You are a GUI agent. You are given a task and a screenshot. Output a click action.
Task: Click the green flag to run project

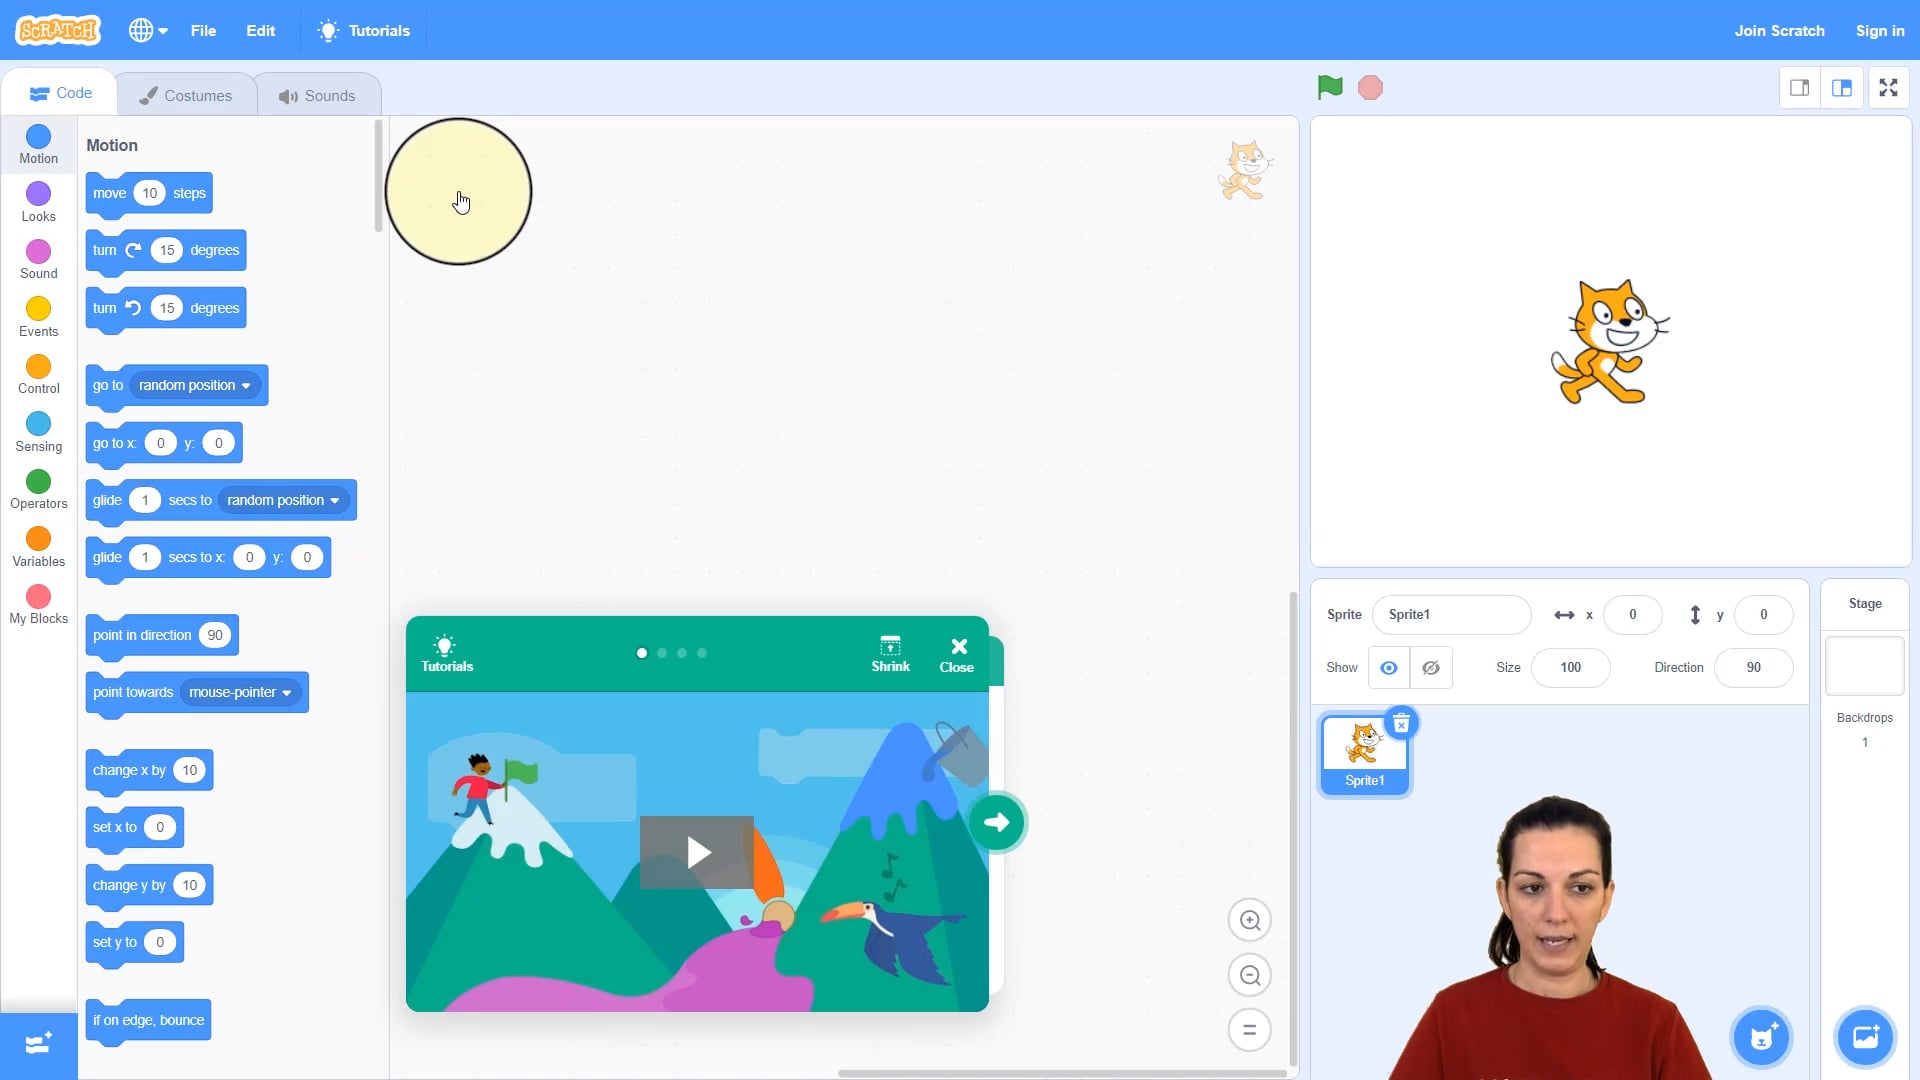(1328, 87)
